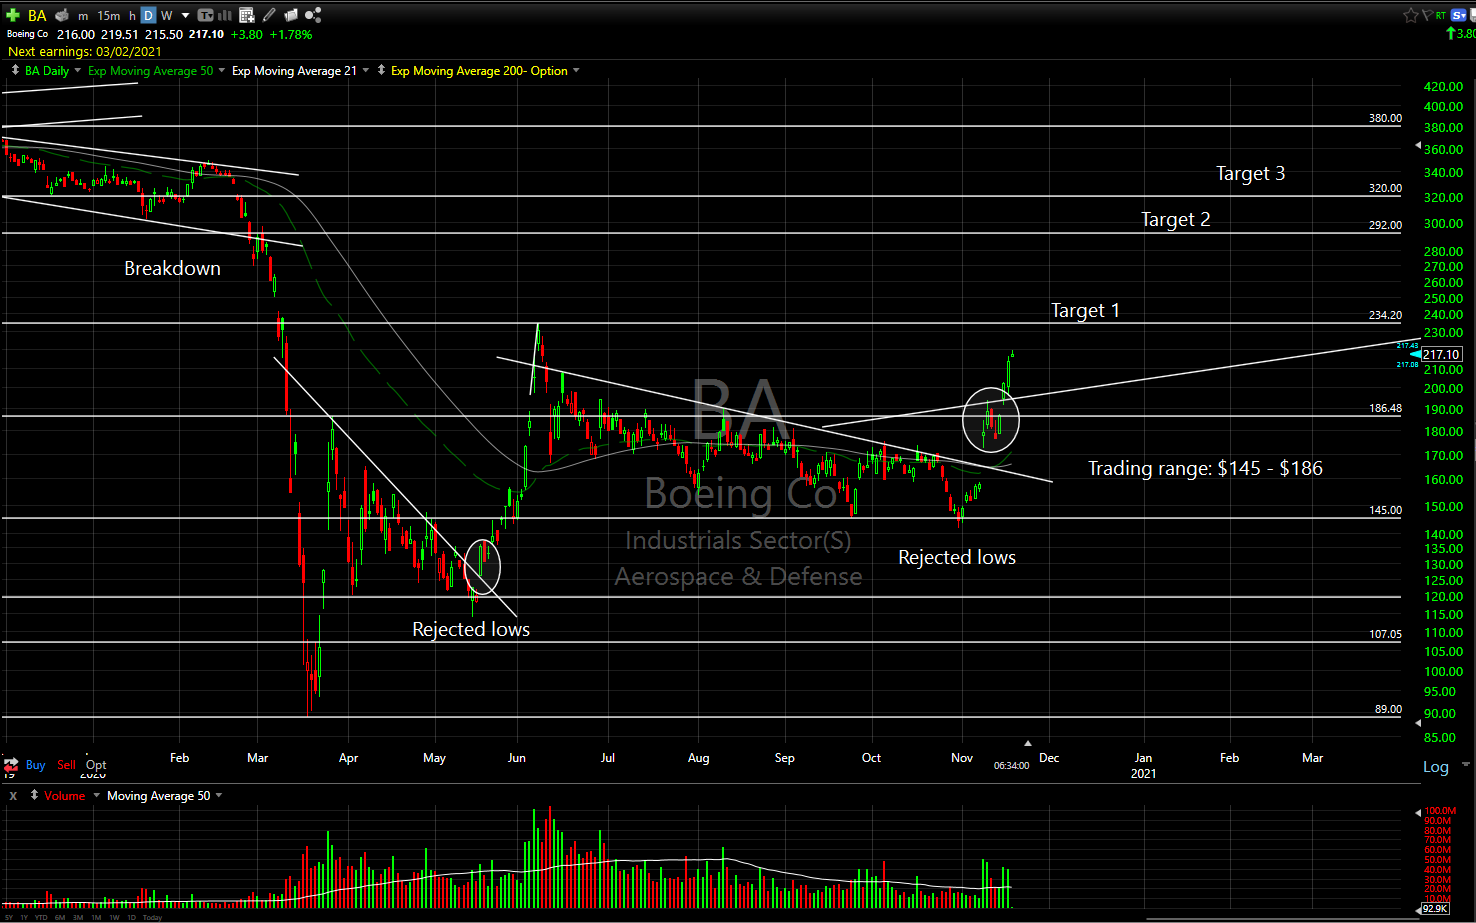The image size is (1476, 923).
Task: Open the timeframe dropdown arrow after W
Action: coord(185,16)
